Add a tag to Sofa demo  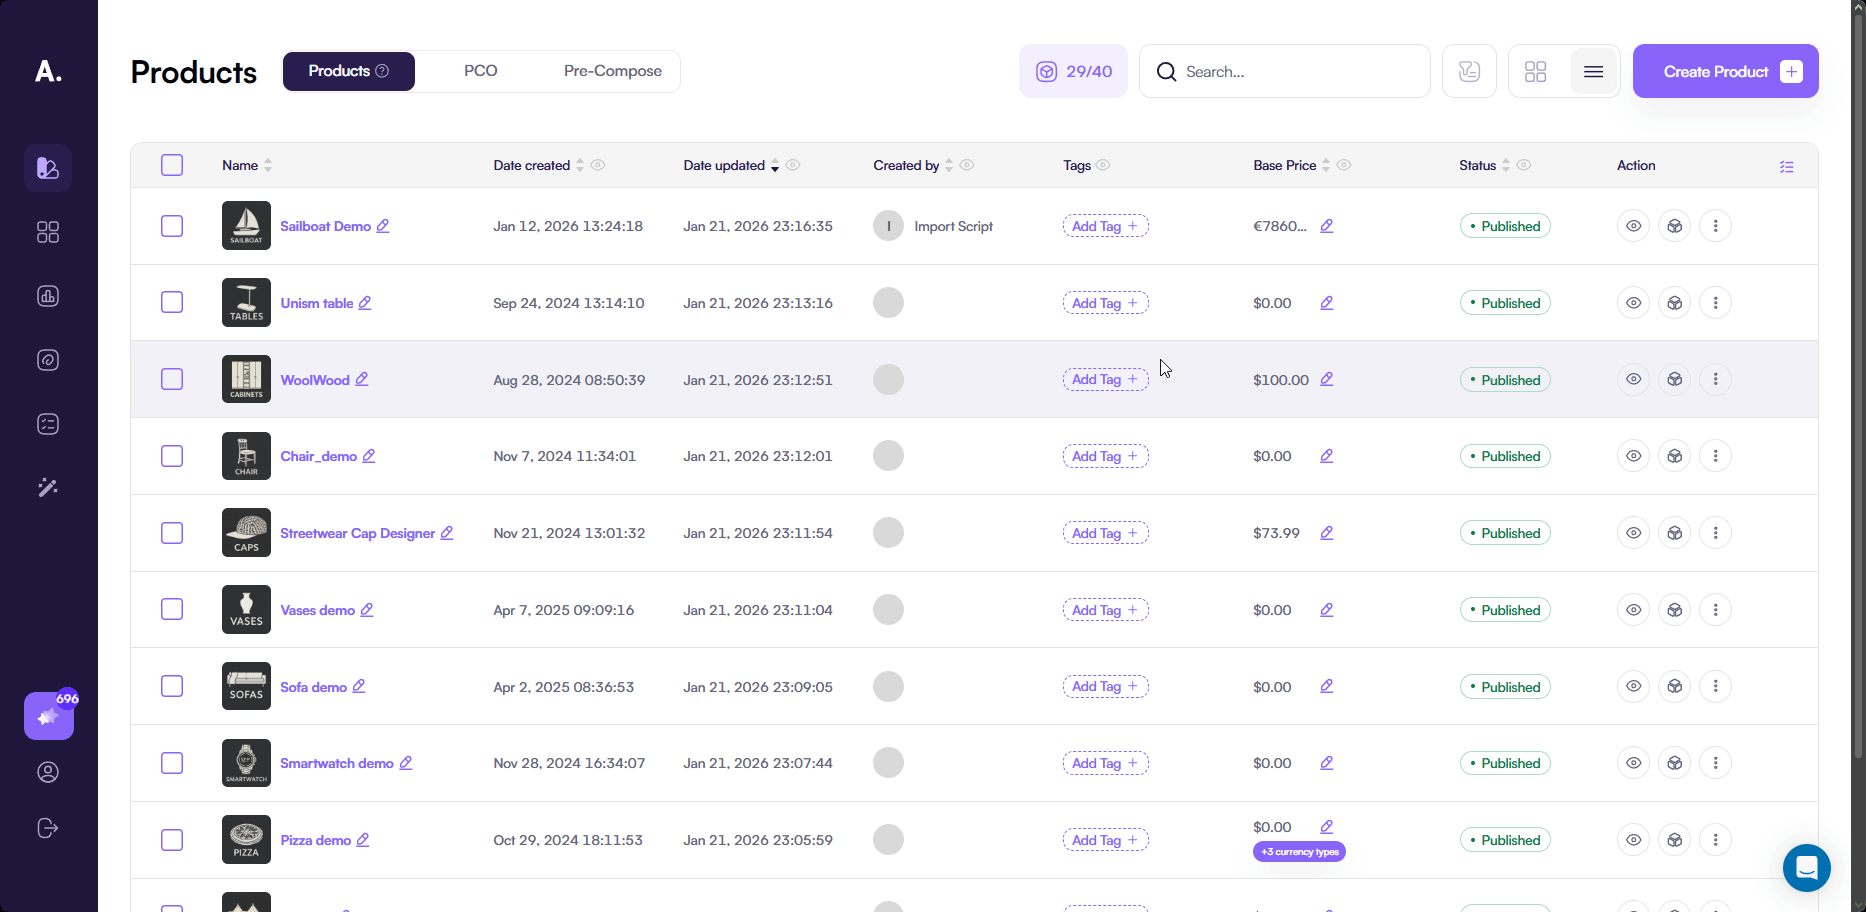[x=1105, y=687]
